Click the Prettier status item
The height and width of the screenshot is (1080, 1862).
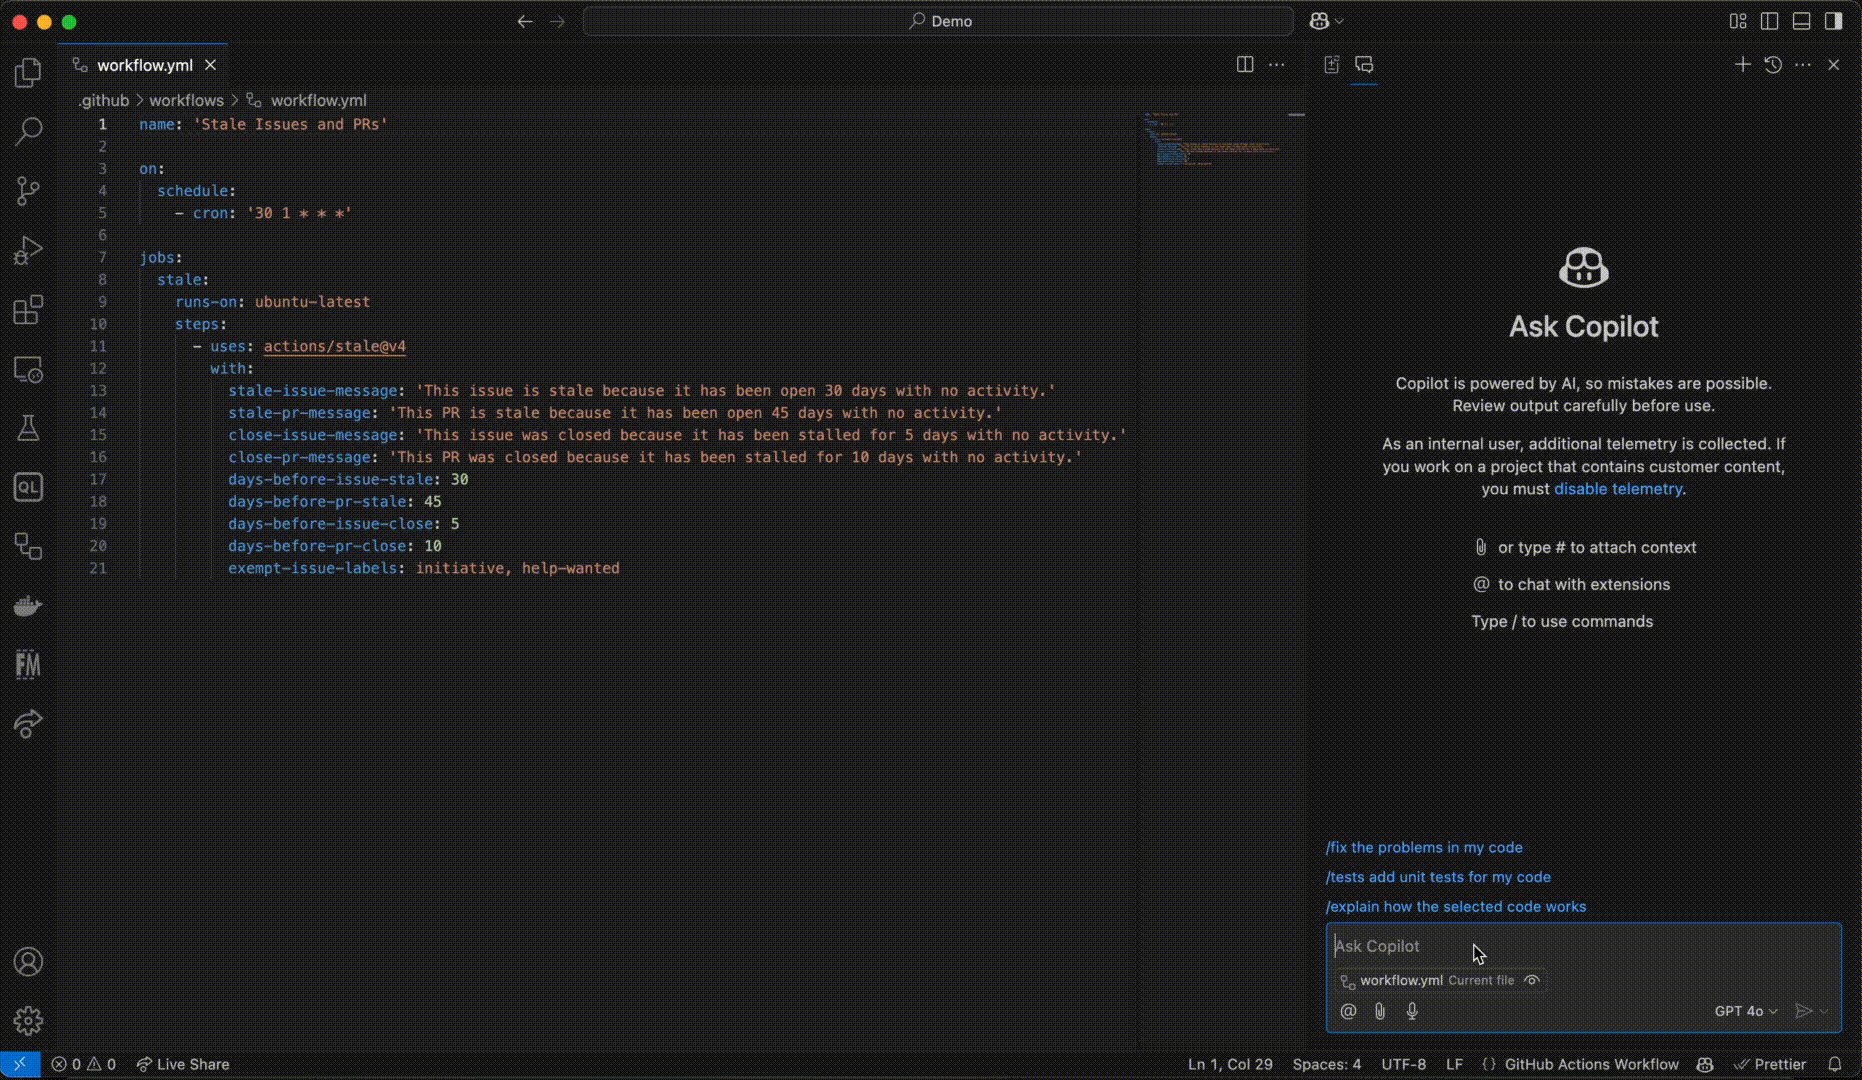pos(1770,1064)
